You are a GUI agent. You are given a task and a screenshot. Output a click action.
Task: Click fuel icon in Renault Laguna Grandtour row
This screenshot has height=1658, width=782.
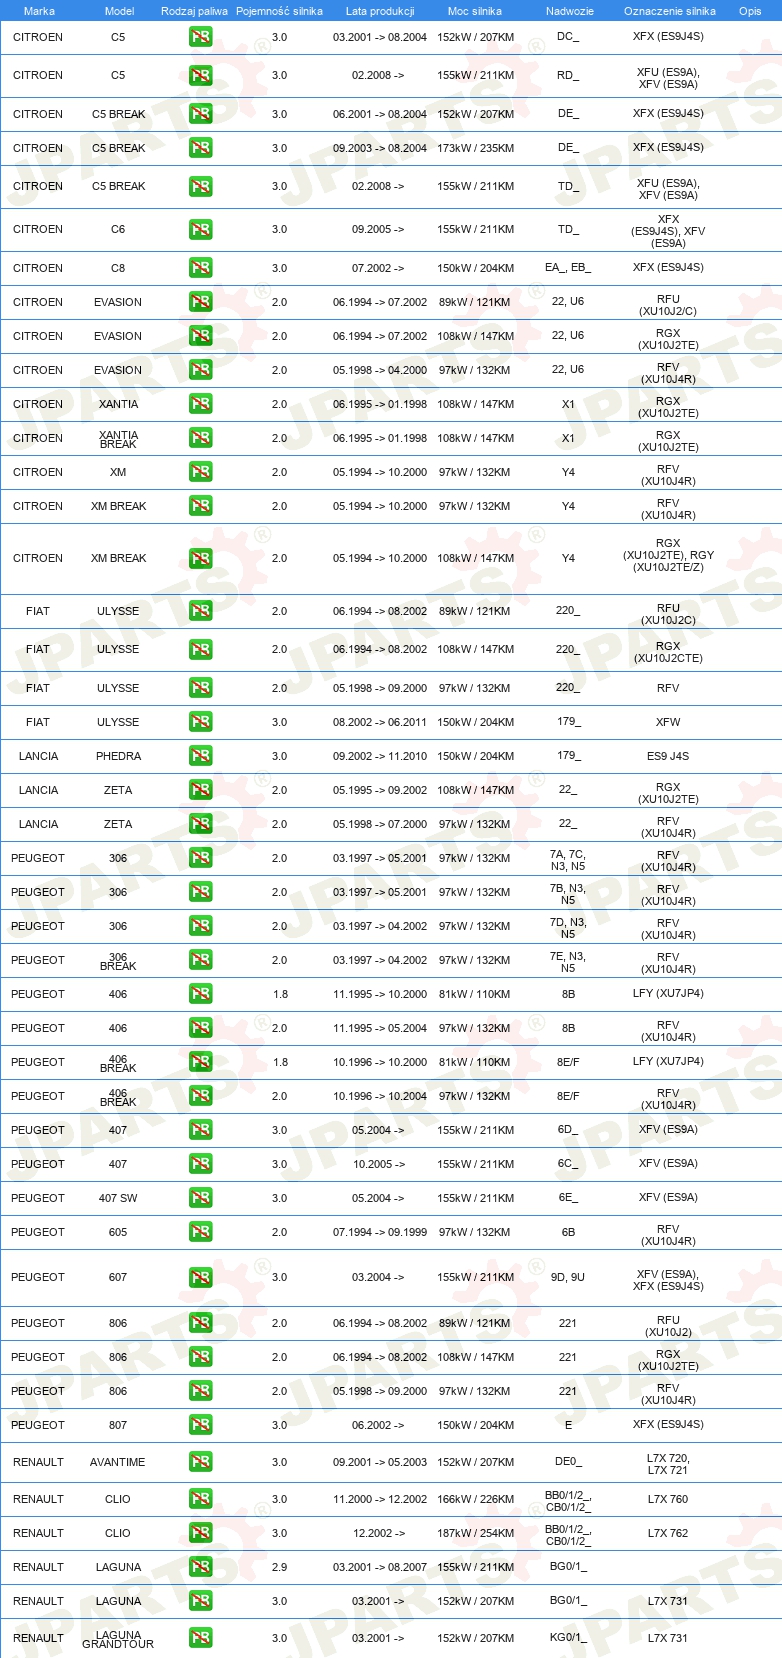201,1638
